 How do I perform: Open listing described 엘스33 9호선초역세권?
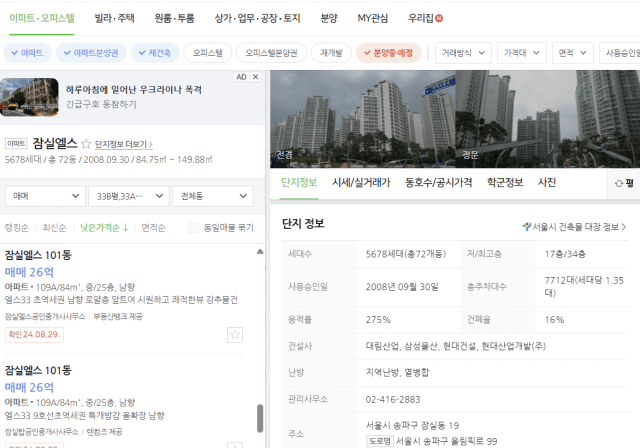pyautogui.click(x=84, y=416)
